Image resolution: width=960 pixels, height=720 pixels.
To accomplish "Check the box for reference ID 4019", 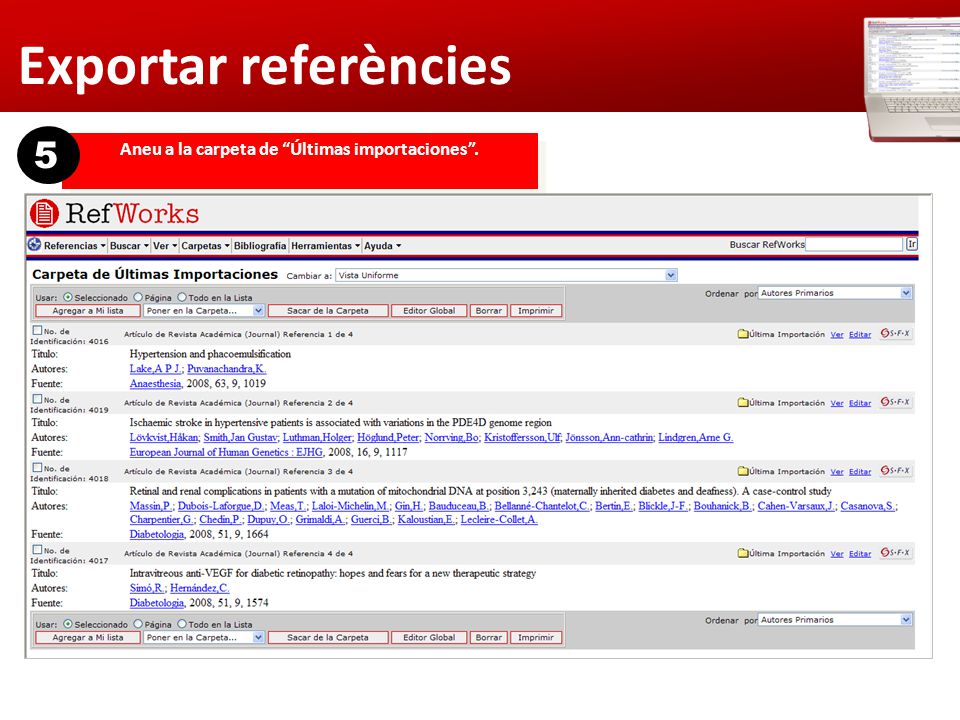I will [37, 399].
